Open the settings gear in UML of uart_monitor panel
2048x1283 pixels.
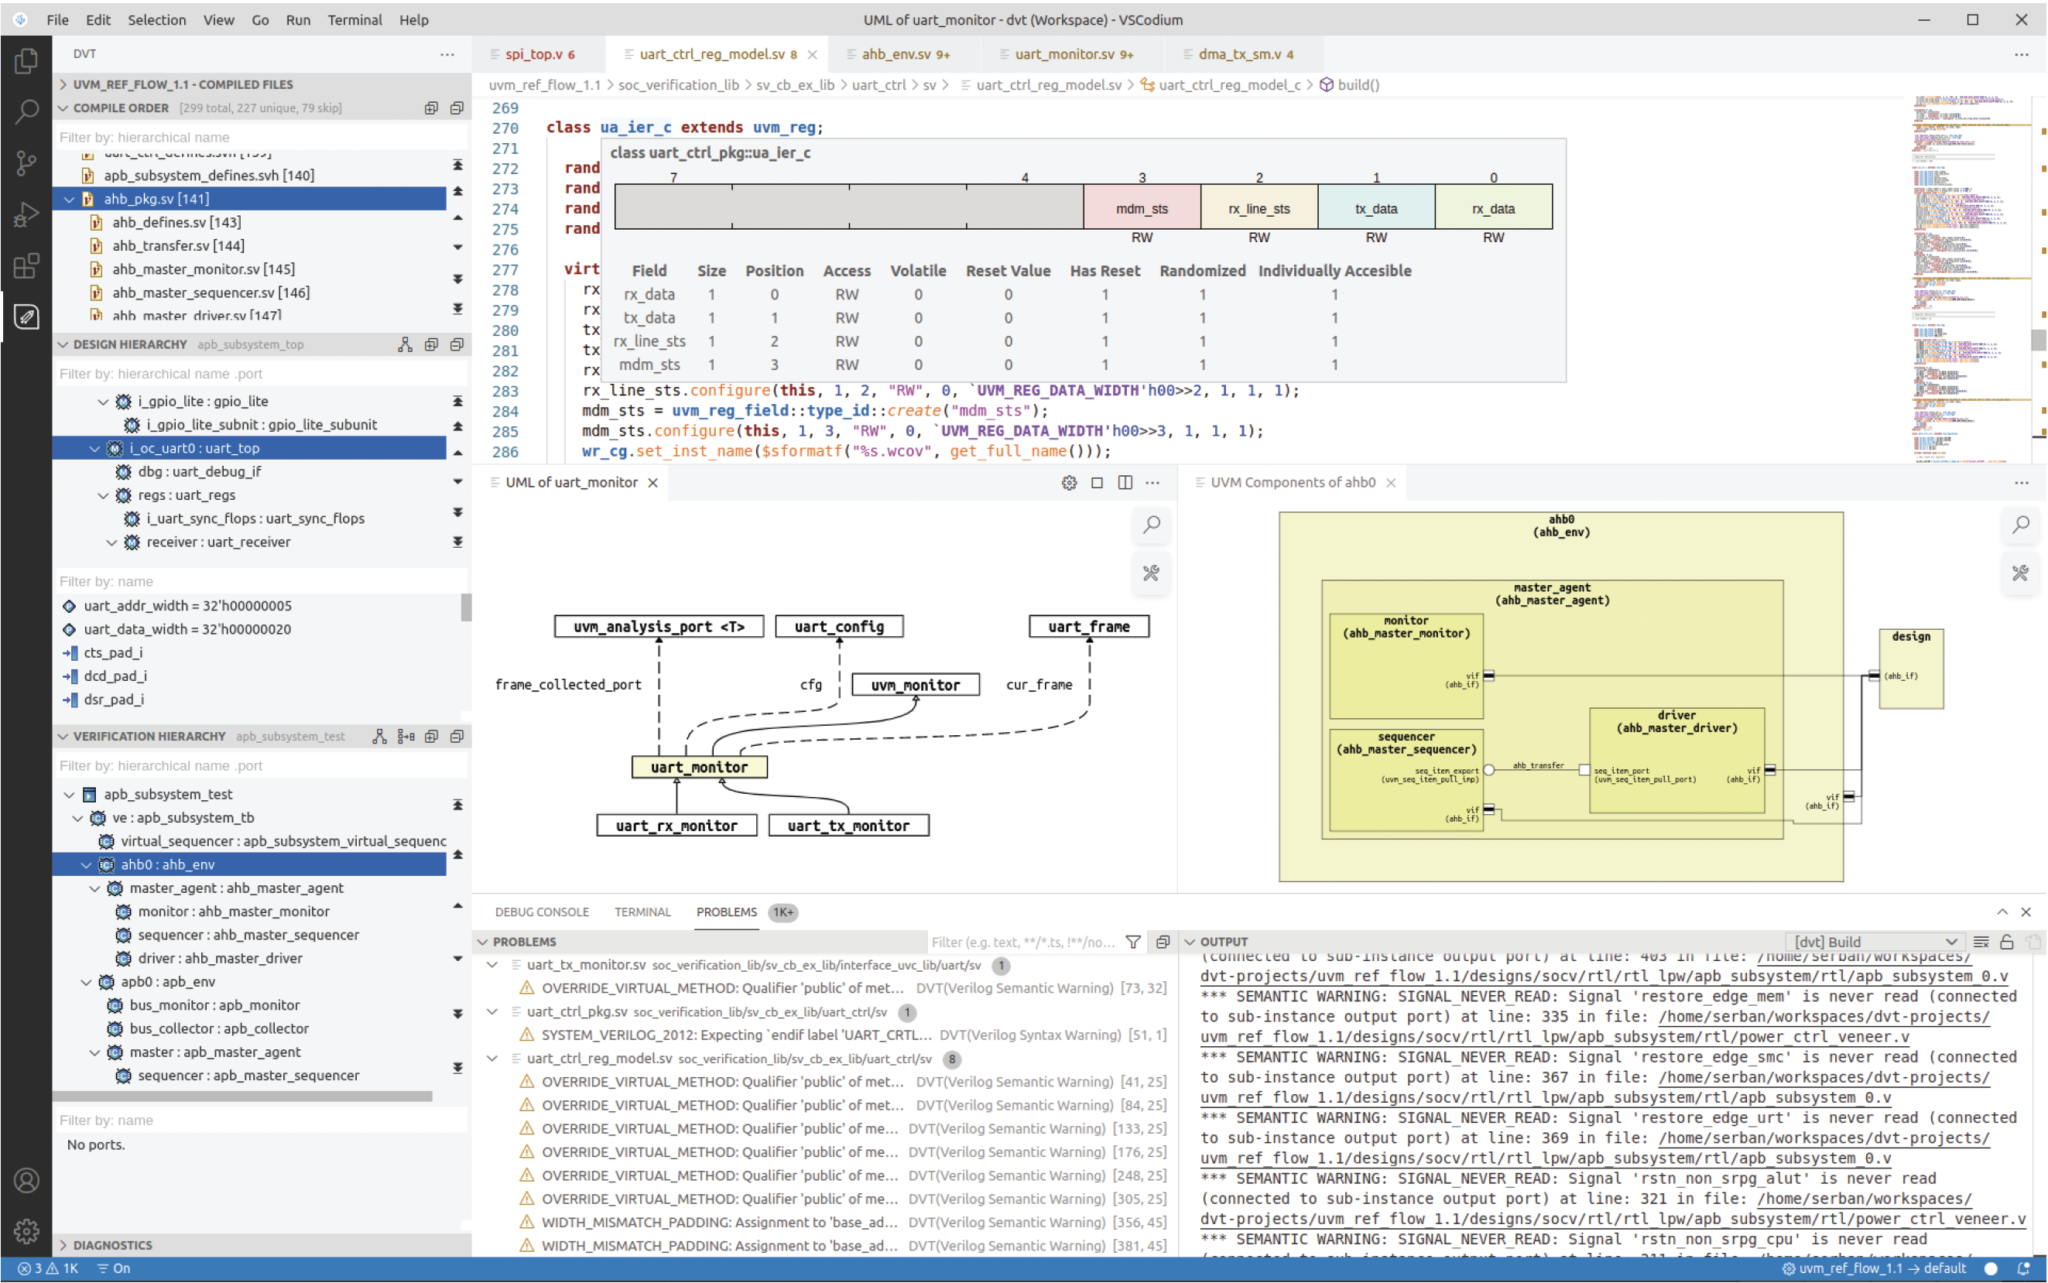(x=1068, y=481)
